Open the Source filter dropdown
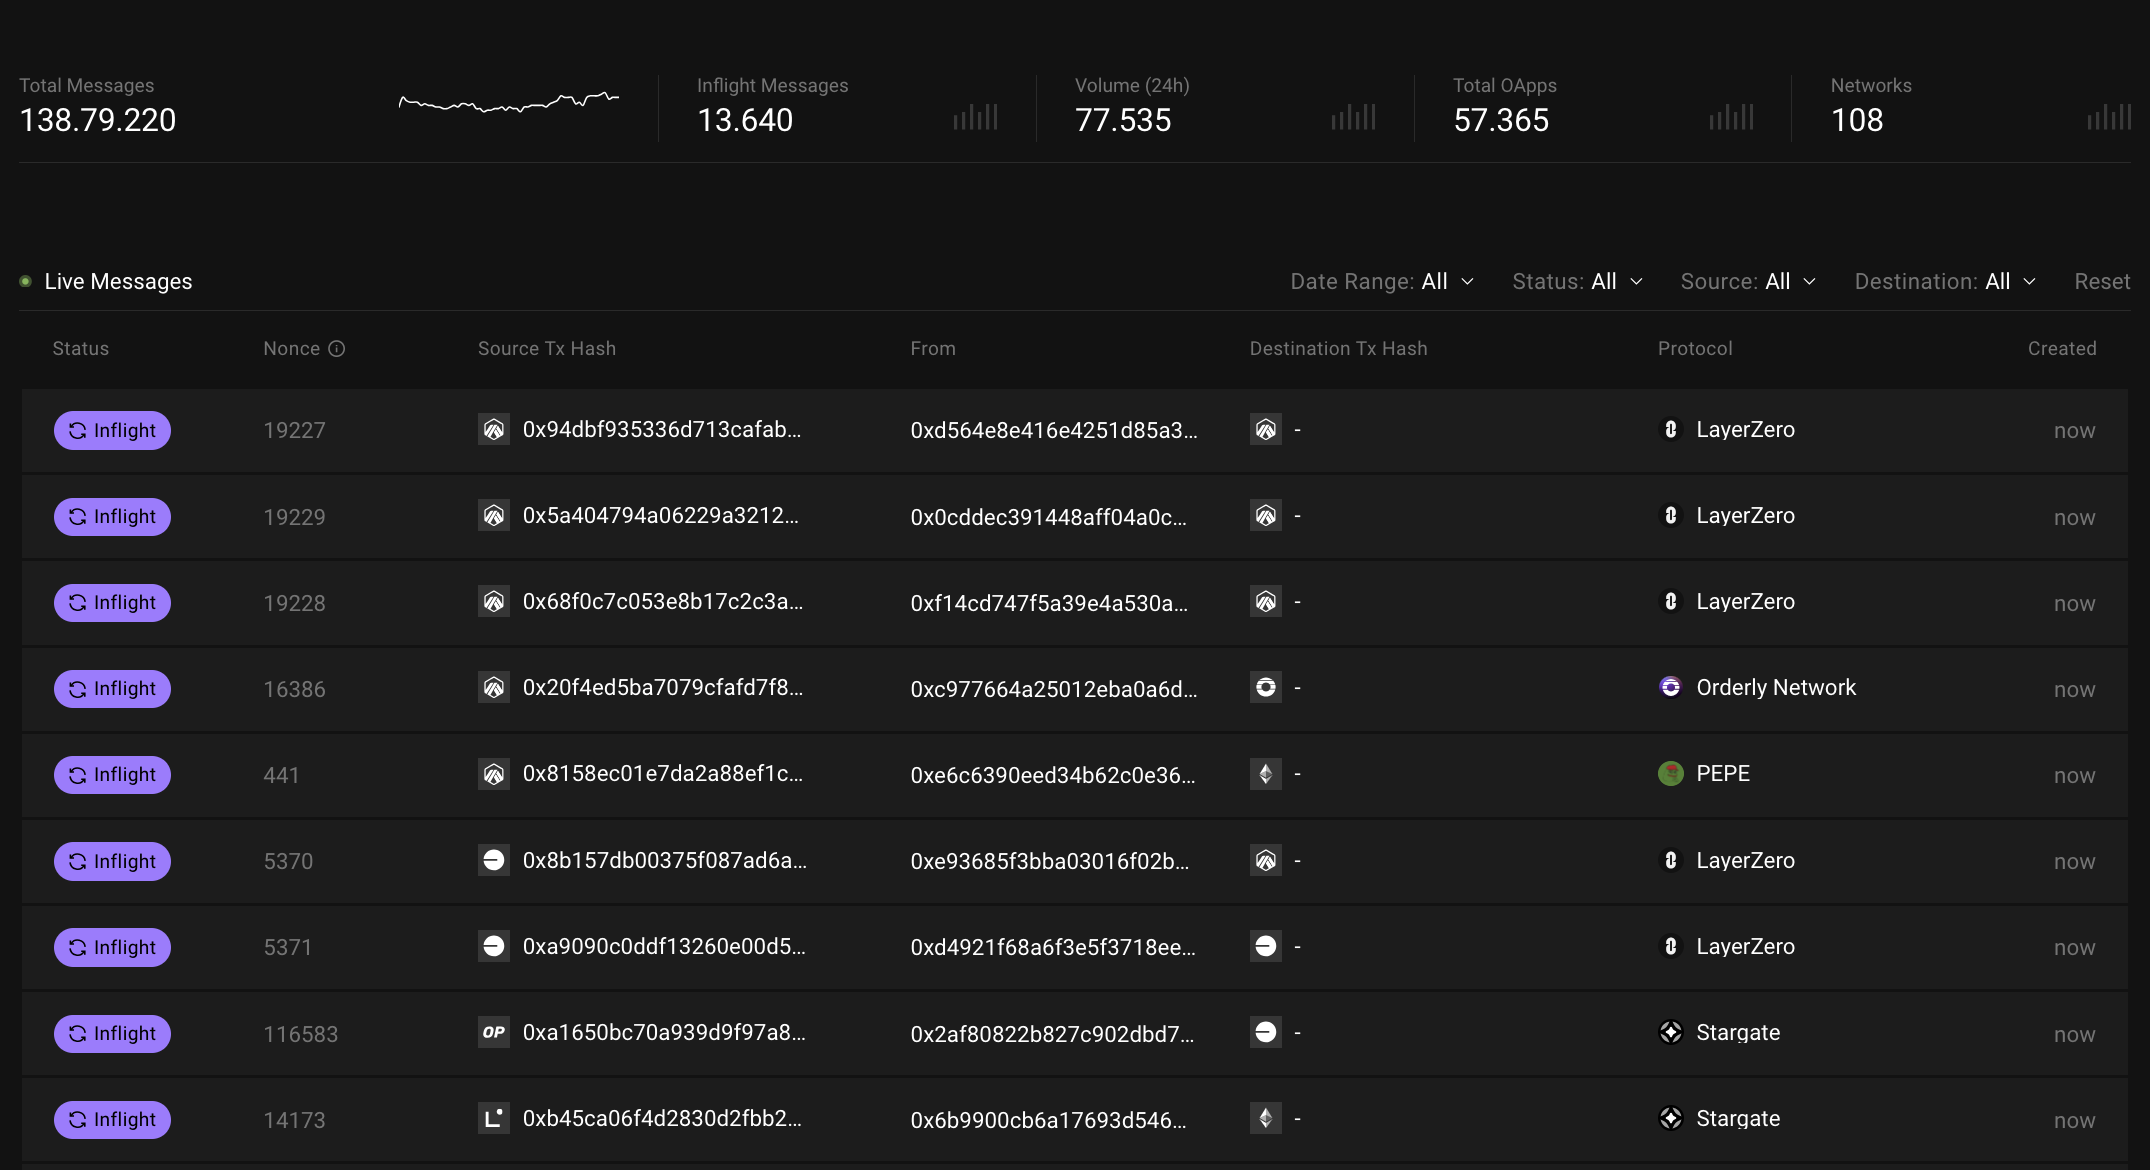Screen dimensions: 2150x1170 (1748, 282)
